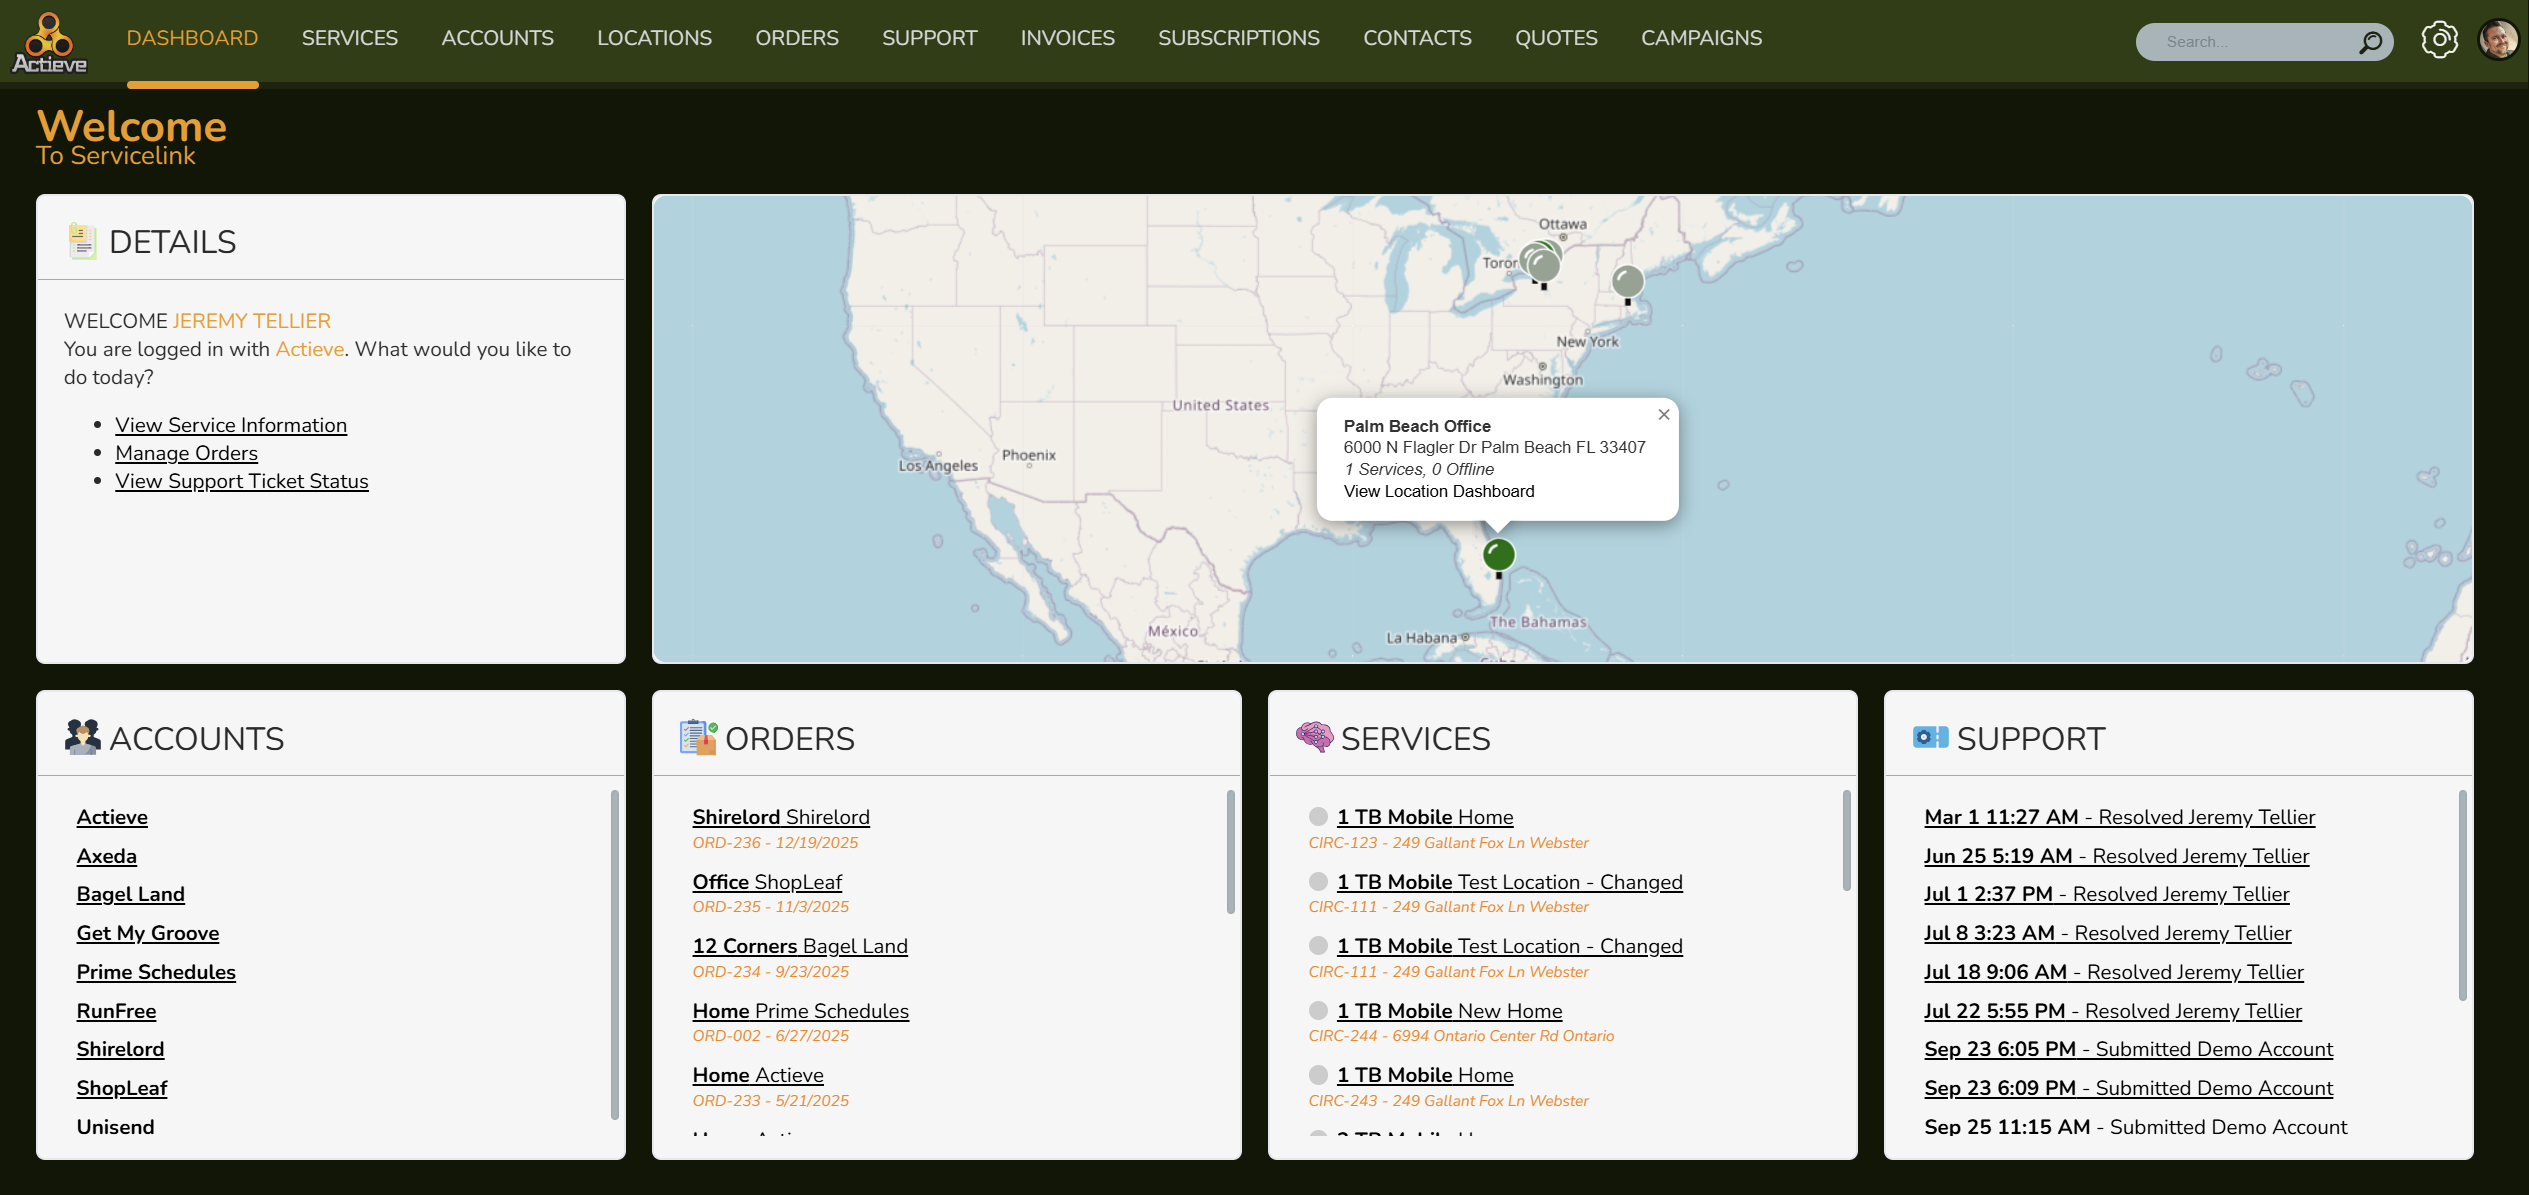Click the search magnifier icon
Screen dimensions: 2529x1195
2370,42
